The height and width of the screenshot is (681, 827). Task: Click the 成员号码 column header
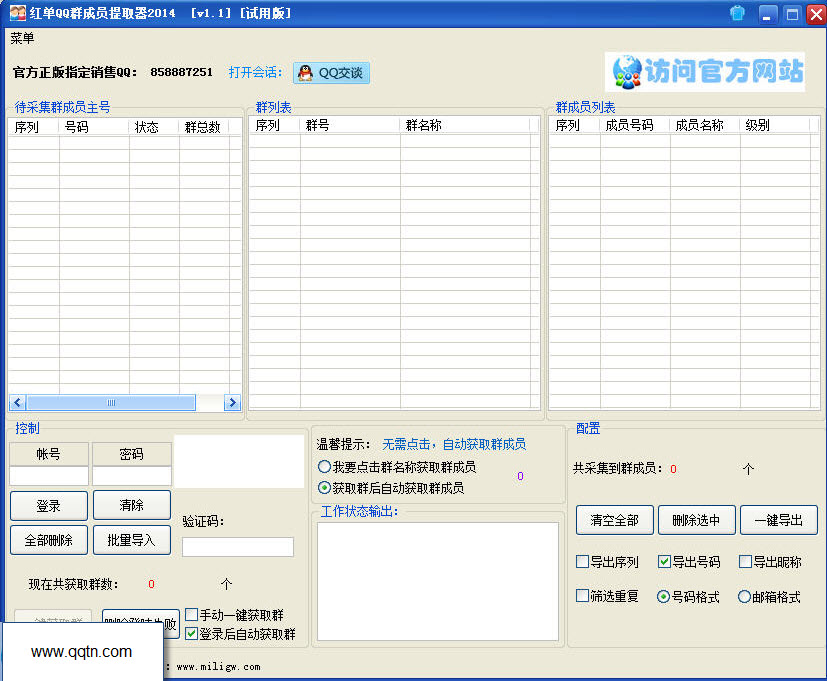(634, 126)
